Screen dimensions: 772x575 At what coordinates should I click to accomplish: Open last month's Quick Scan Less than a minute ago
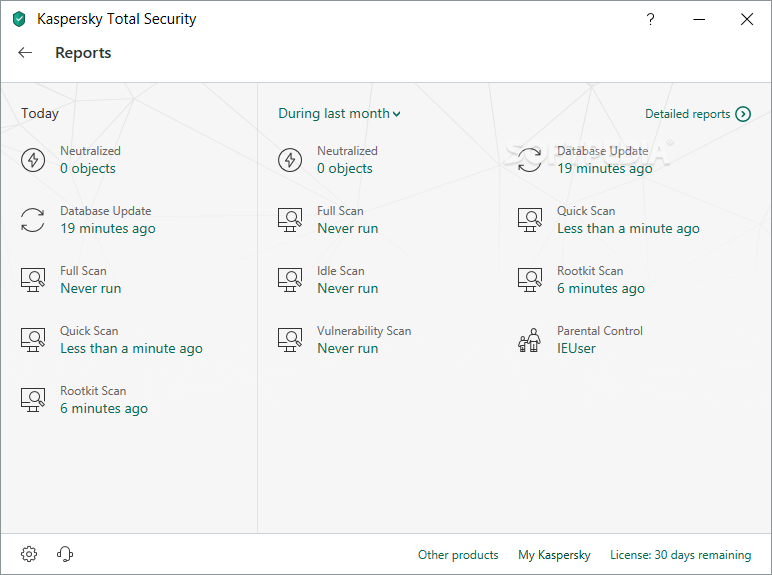(628, 228)
